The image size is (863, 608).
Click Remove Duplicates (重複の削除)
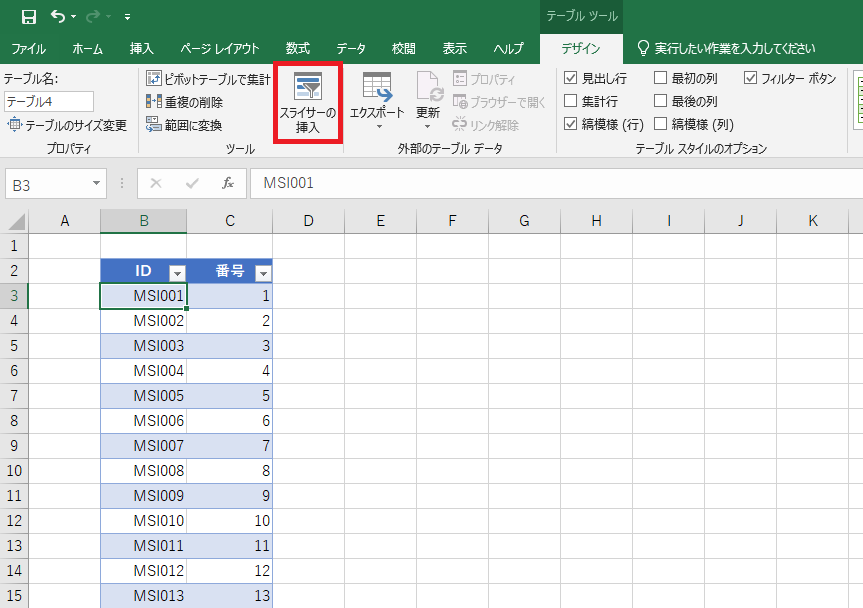[184, 101]
